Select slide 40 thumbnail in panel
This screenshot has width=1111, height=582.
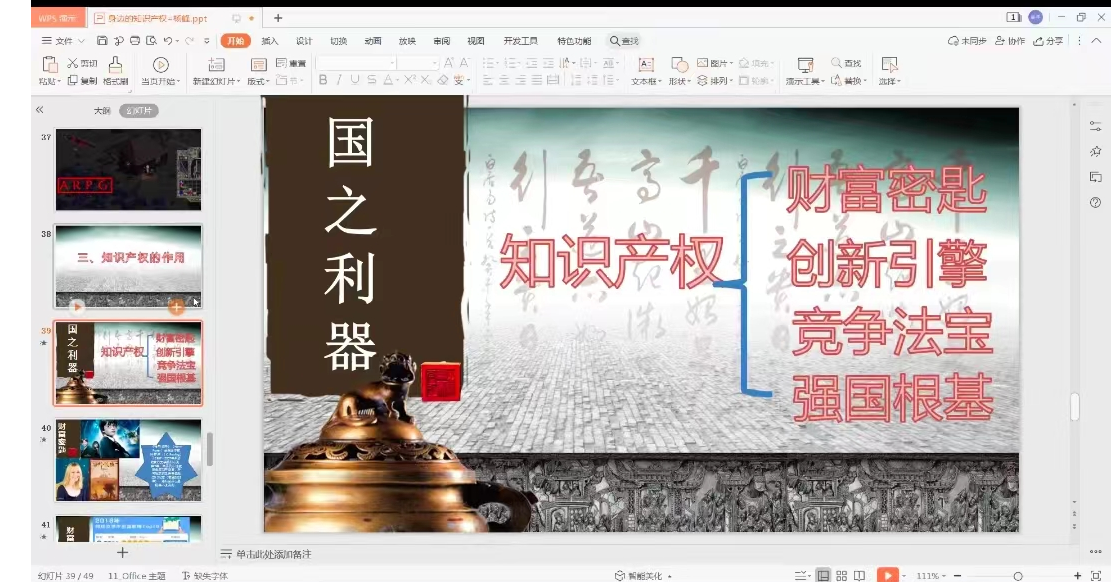coord(128,459)
